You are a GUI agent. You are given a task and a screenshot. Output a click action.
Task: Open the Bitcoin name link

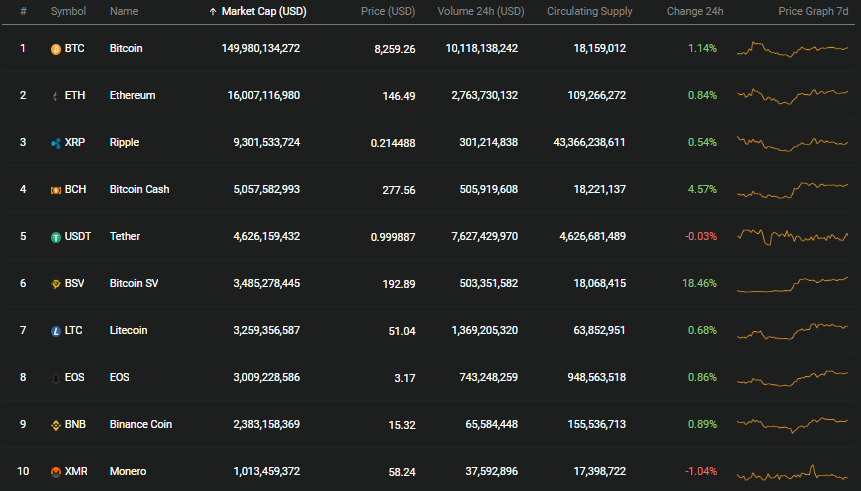tap(126, 48)
